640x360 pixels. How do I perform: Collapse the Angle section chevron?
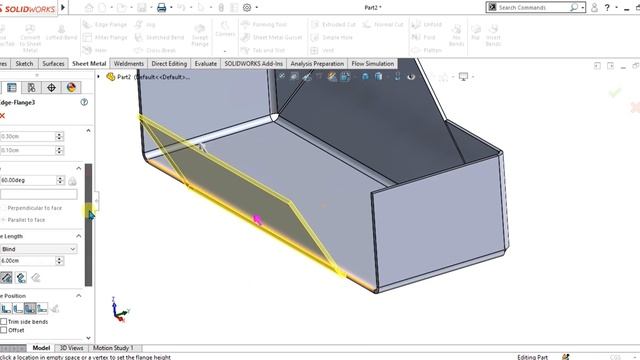coord(79,169)
